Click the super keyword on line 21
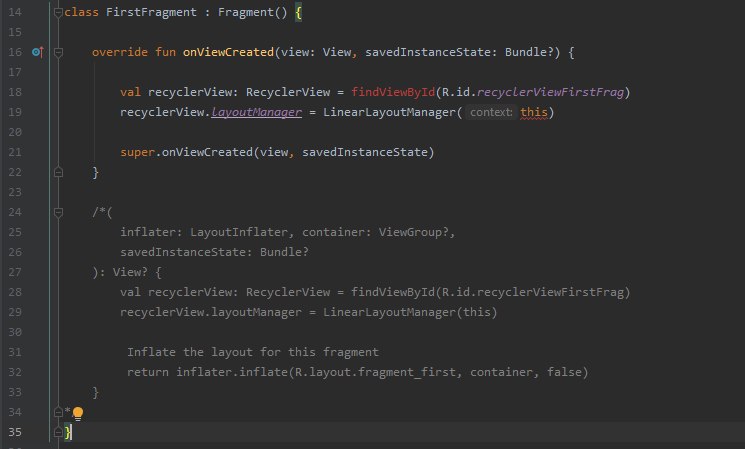This screenshot has width=745, height=449. [x=137, y=152]
